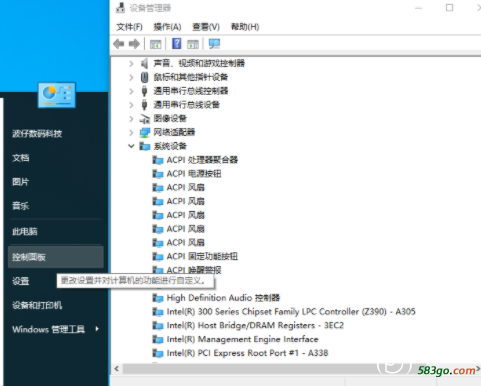The height and width of the screenshot is (386, 481).
Task: Open the blue help toolbar icon
Action: pos(176,44)
